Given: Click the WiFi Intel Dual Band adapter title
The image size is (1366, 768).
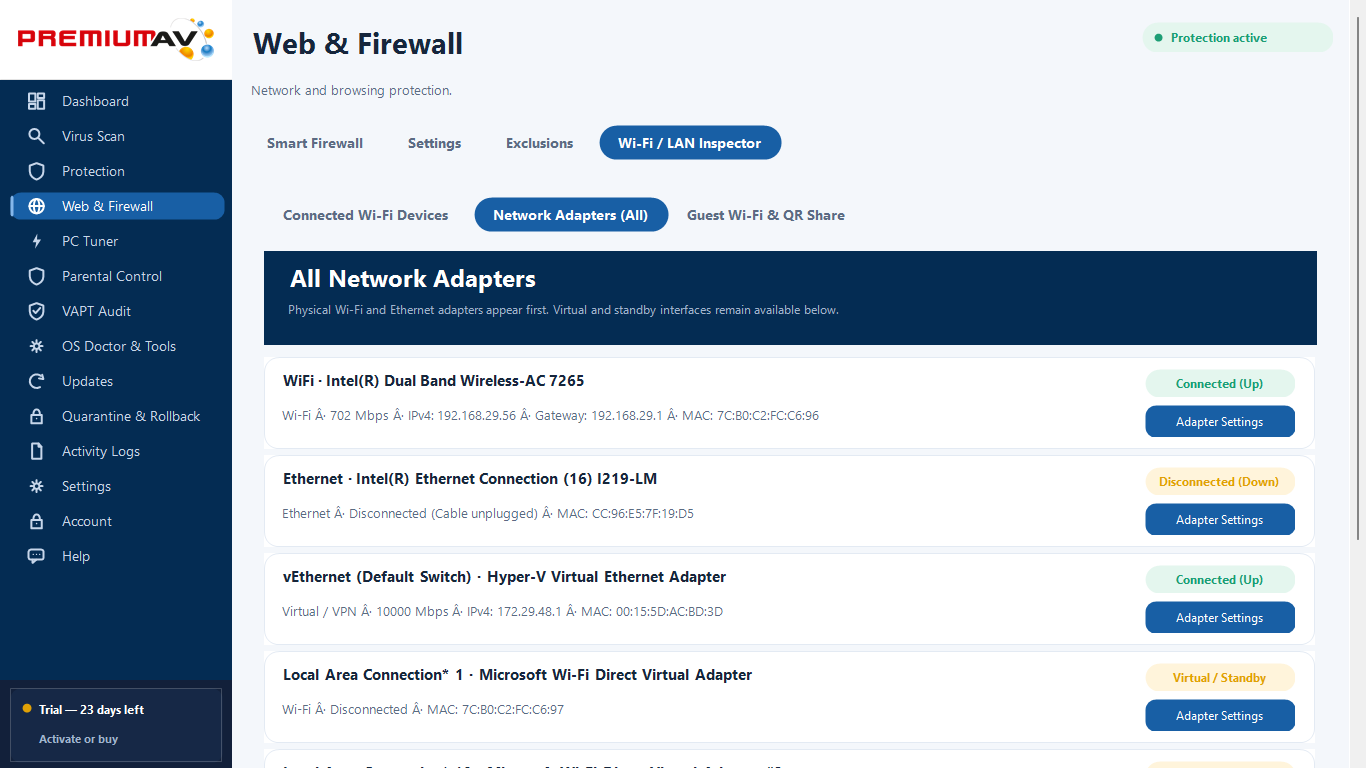Looking at the screenshot, I should [x=433, y=381].
